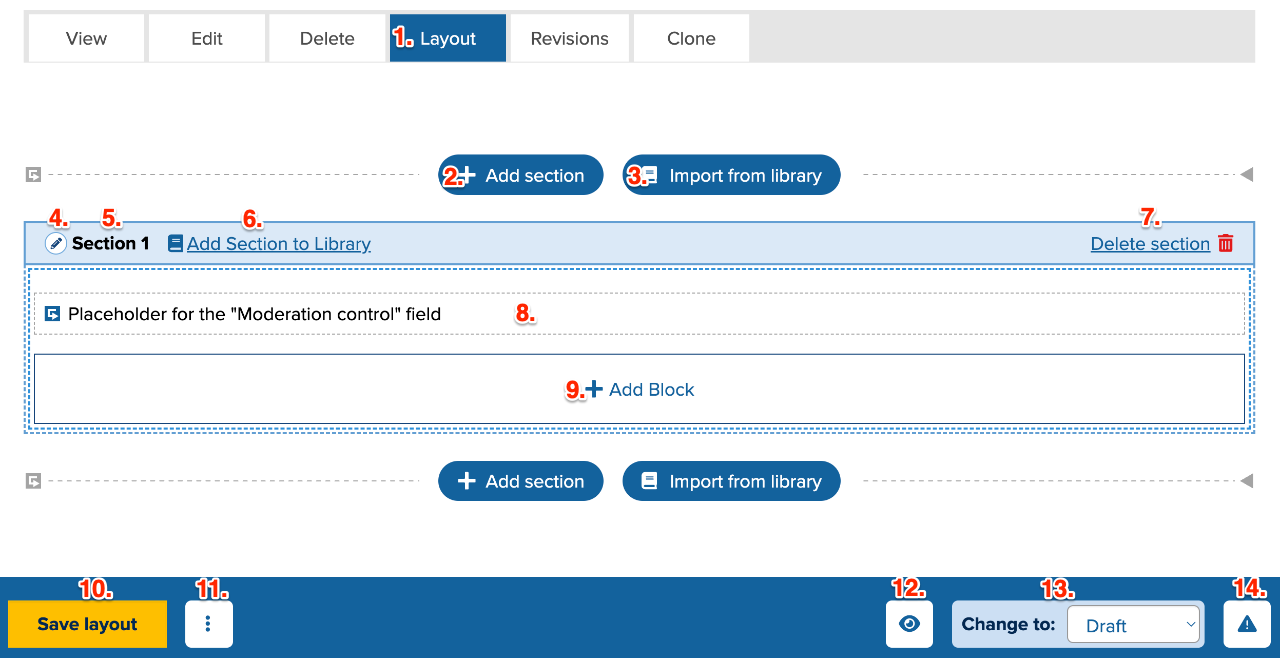Open the Change to Draft dropdown
This screenshot has height=658, width=1280.
click(x=1134, y=625)
